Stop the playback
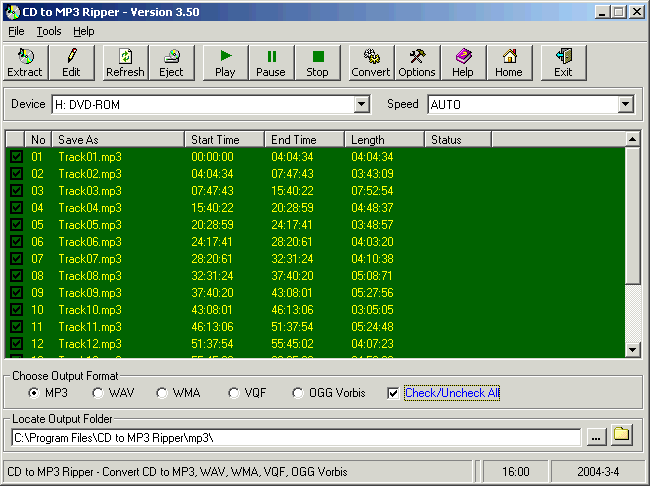This screenshot has height=486, width=650. point(317,63)
